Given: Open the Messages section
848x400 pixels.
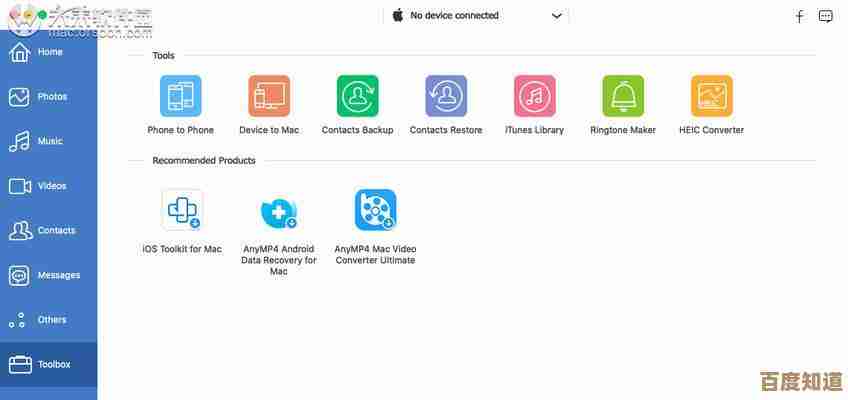Looking at the screenshot, I should (x=48, y=275).
